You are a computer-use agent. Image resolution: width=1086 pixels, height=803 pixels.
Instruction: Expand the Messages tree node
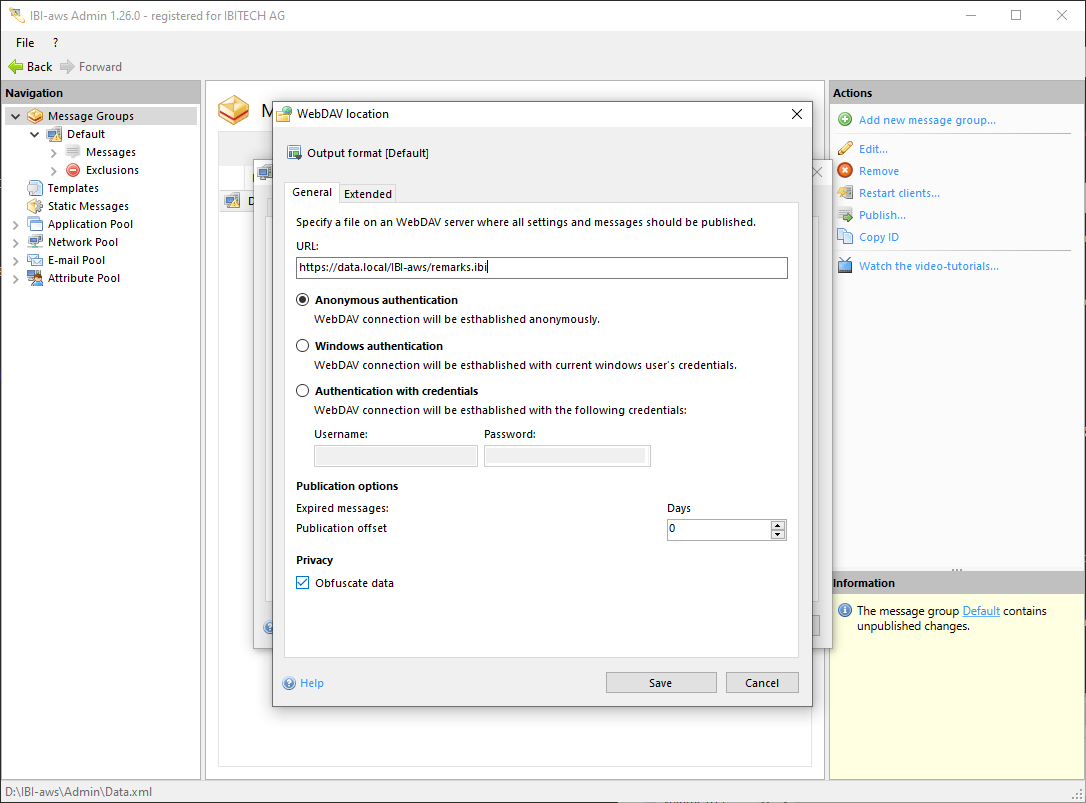coord(54,152)
